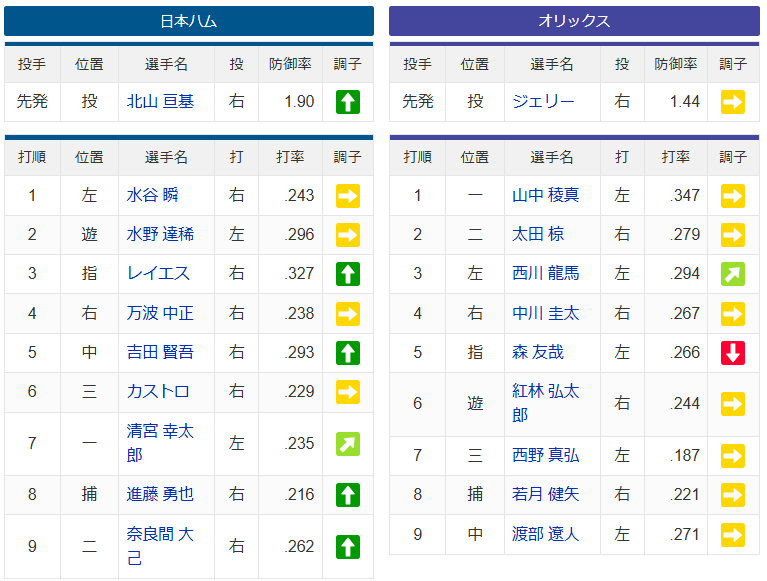
Task: Click the 1.44 ERA value
Action: coord(684,101)
